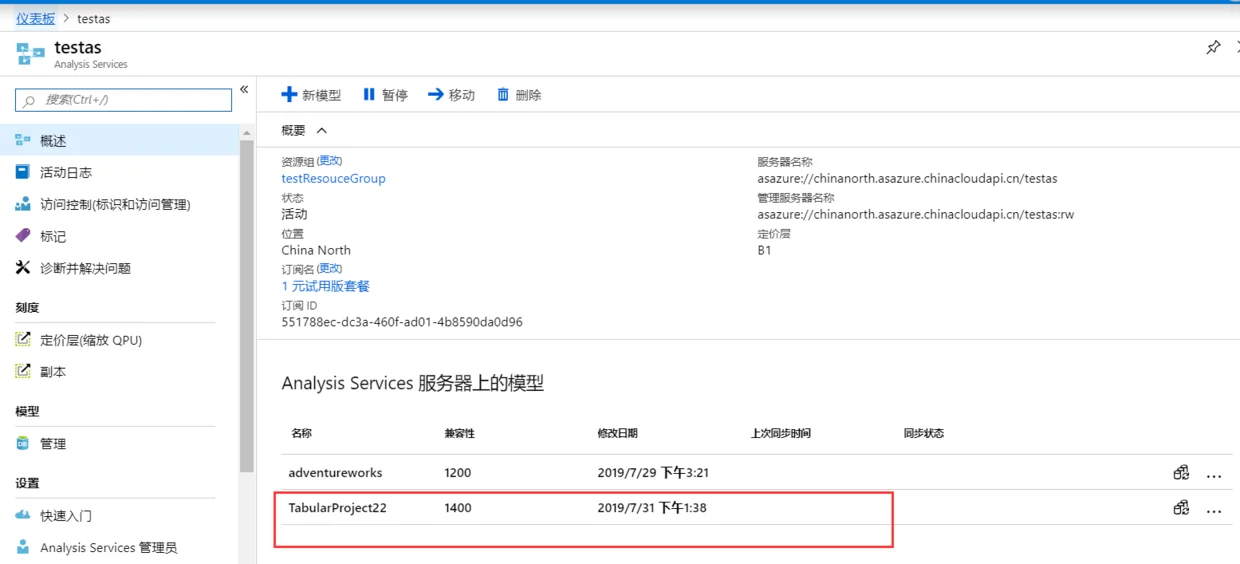
Task: Click the sidebar scrollbar up arrow
Action: tap(246, 132)
